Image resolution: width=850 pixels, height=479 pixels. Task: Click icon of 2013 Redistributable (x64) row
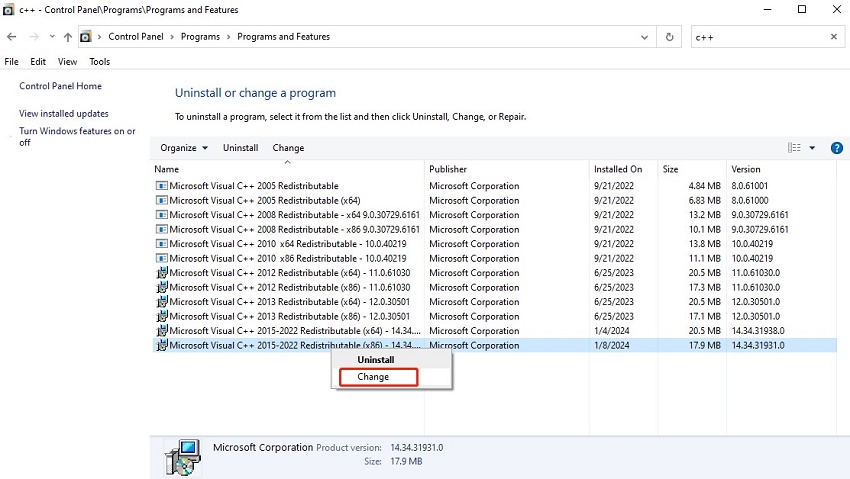[162, 302]
